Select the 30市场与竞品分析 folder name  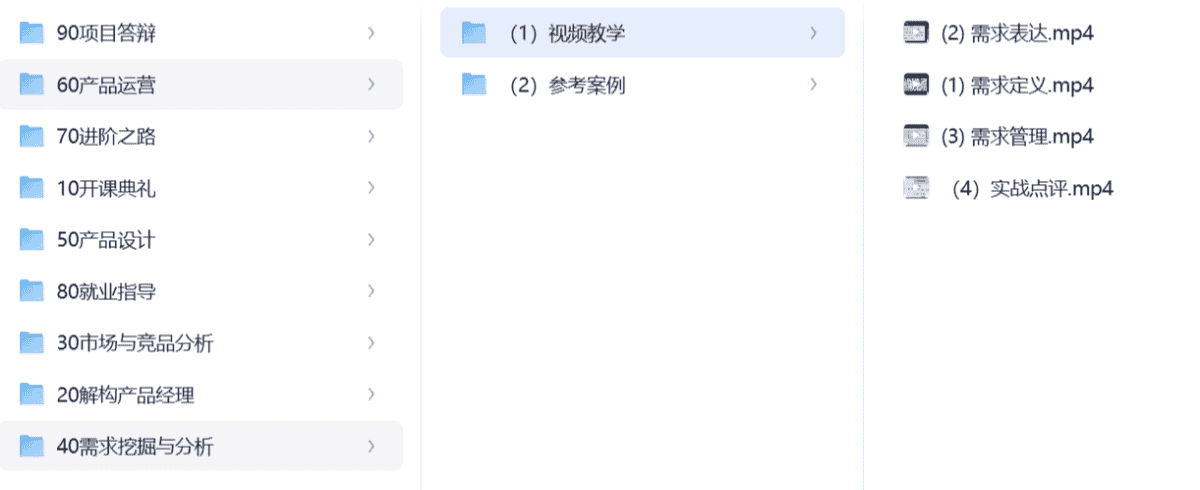pyautogui.click(x=135, y=343)
